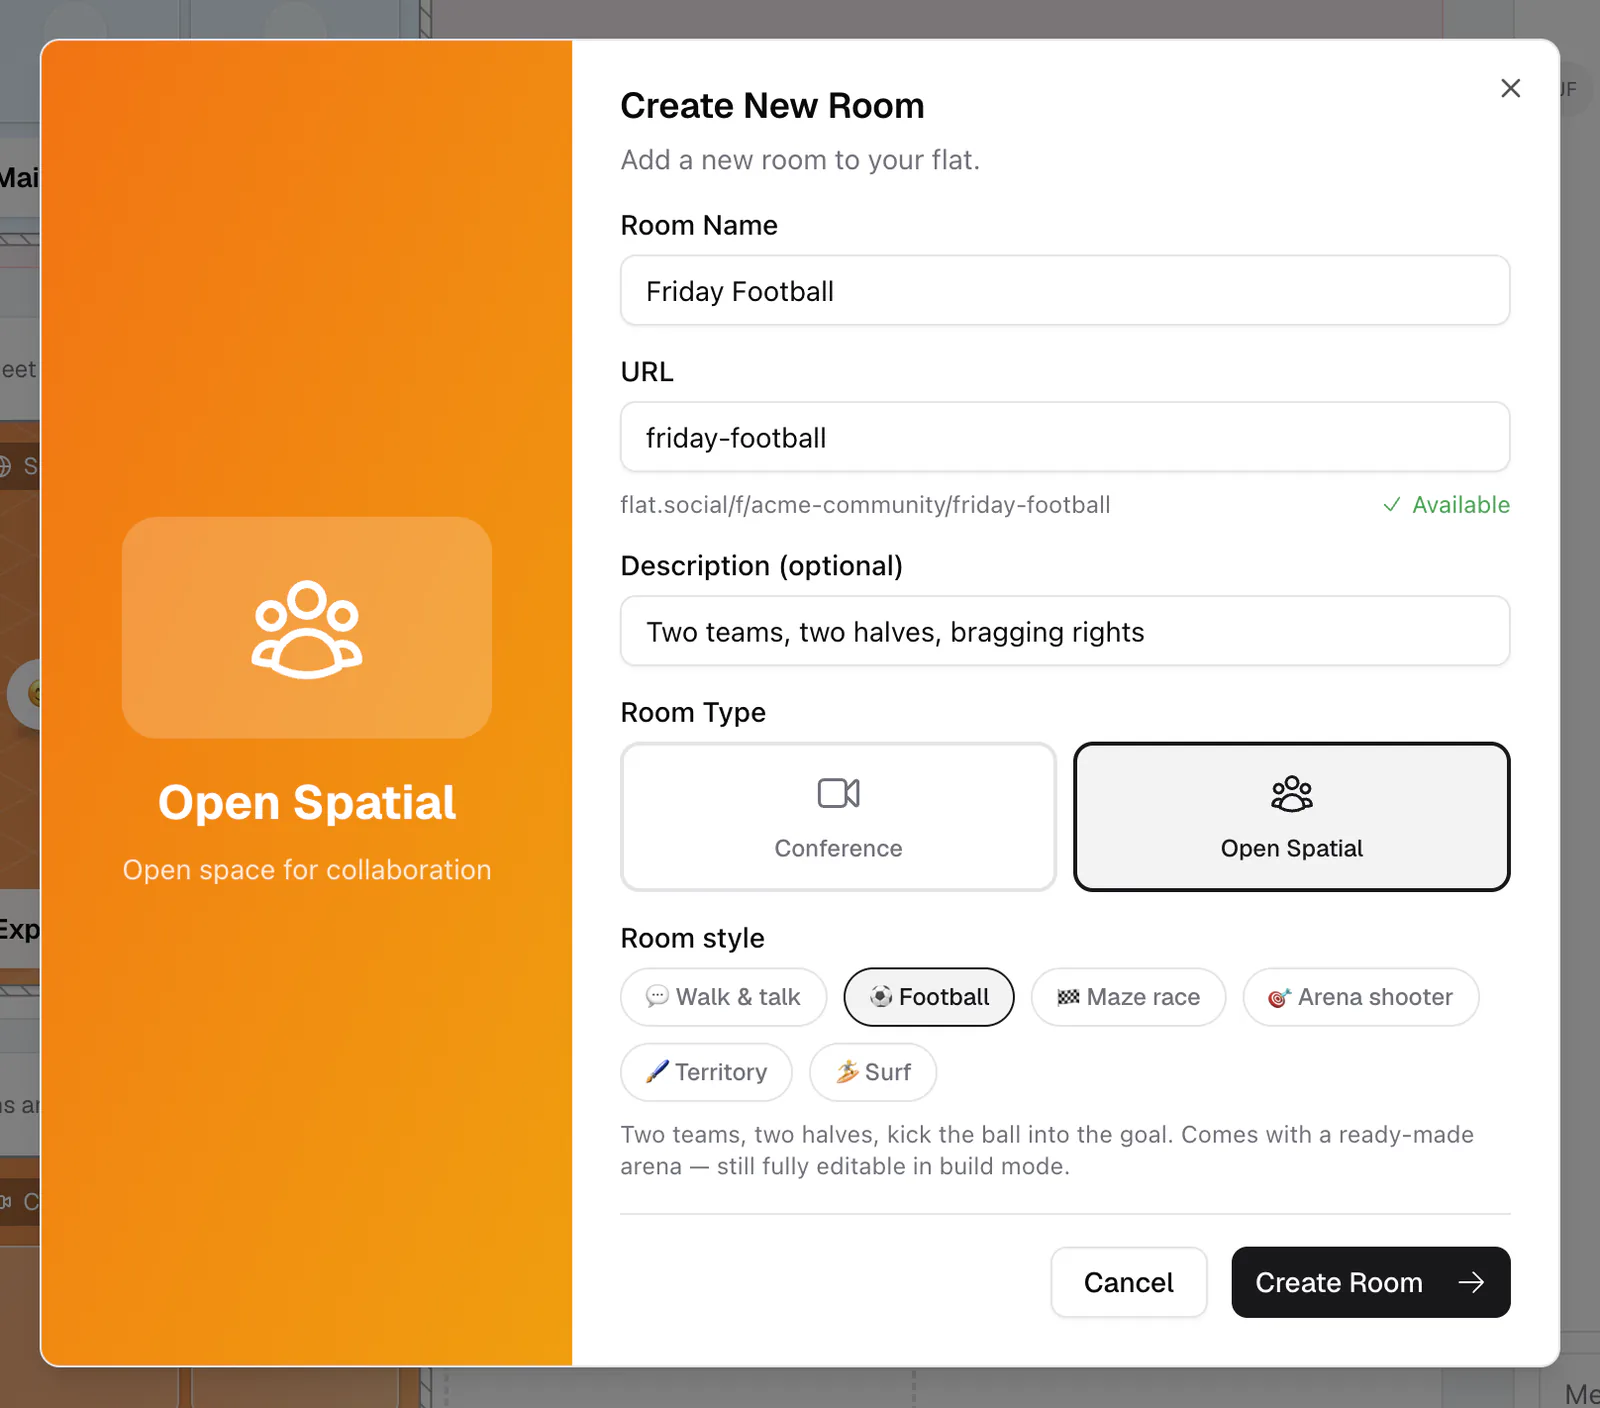Click Create Room button

[1370, 1282]
